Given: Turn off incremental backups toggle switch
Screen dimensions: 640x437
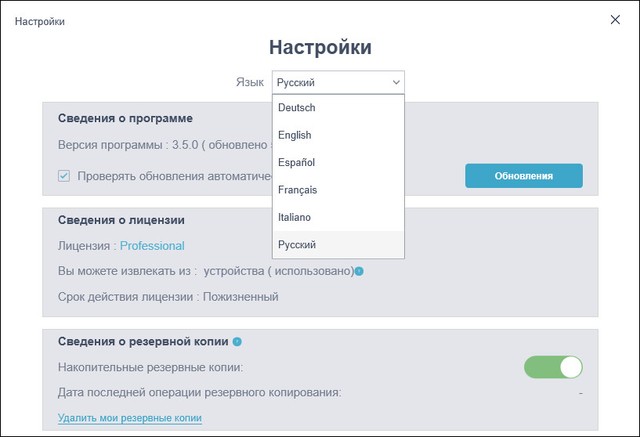Looking at the screenshot, I should 553,367.
